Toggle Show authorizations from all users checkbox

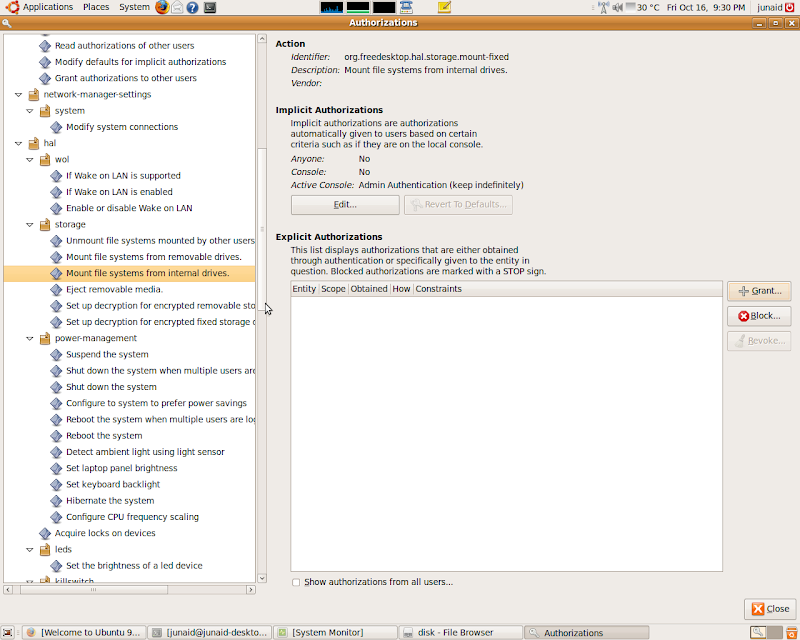click(x=296, y=582)
